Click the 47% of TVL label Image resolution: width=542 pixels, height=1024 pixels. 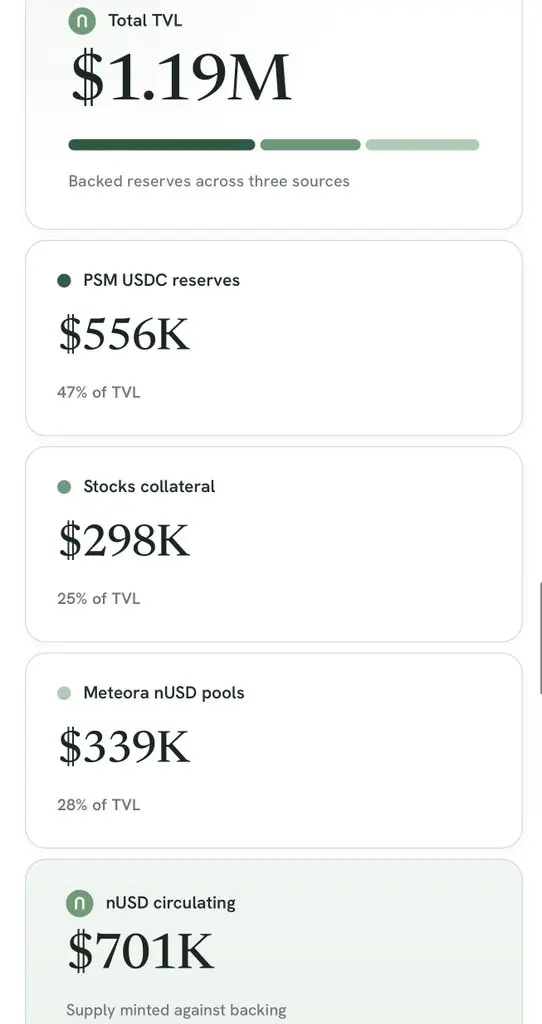pos(99,392)
